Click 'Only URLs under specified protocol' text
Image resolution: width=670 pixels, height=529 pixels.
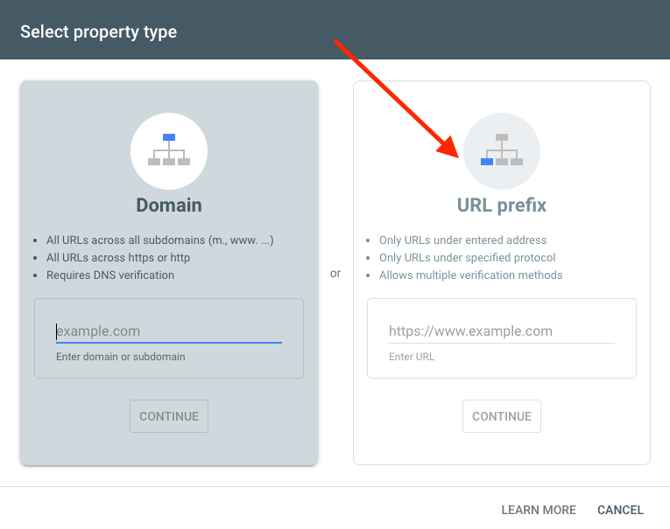[x=468, y=258]
